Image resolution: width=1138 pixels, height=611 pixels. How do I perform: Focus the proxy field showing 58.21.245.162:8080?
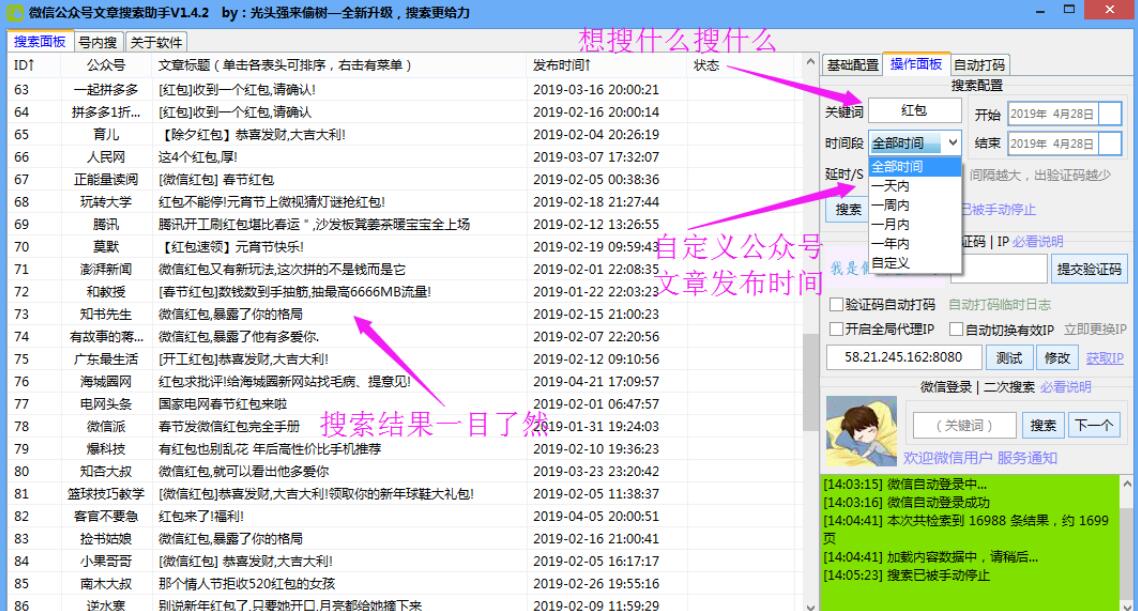tap(904, 358)
